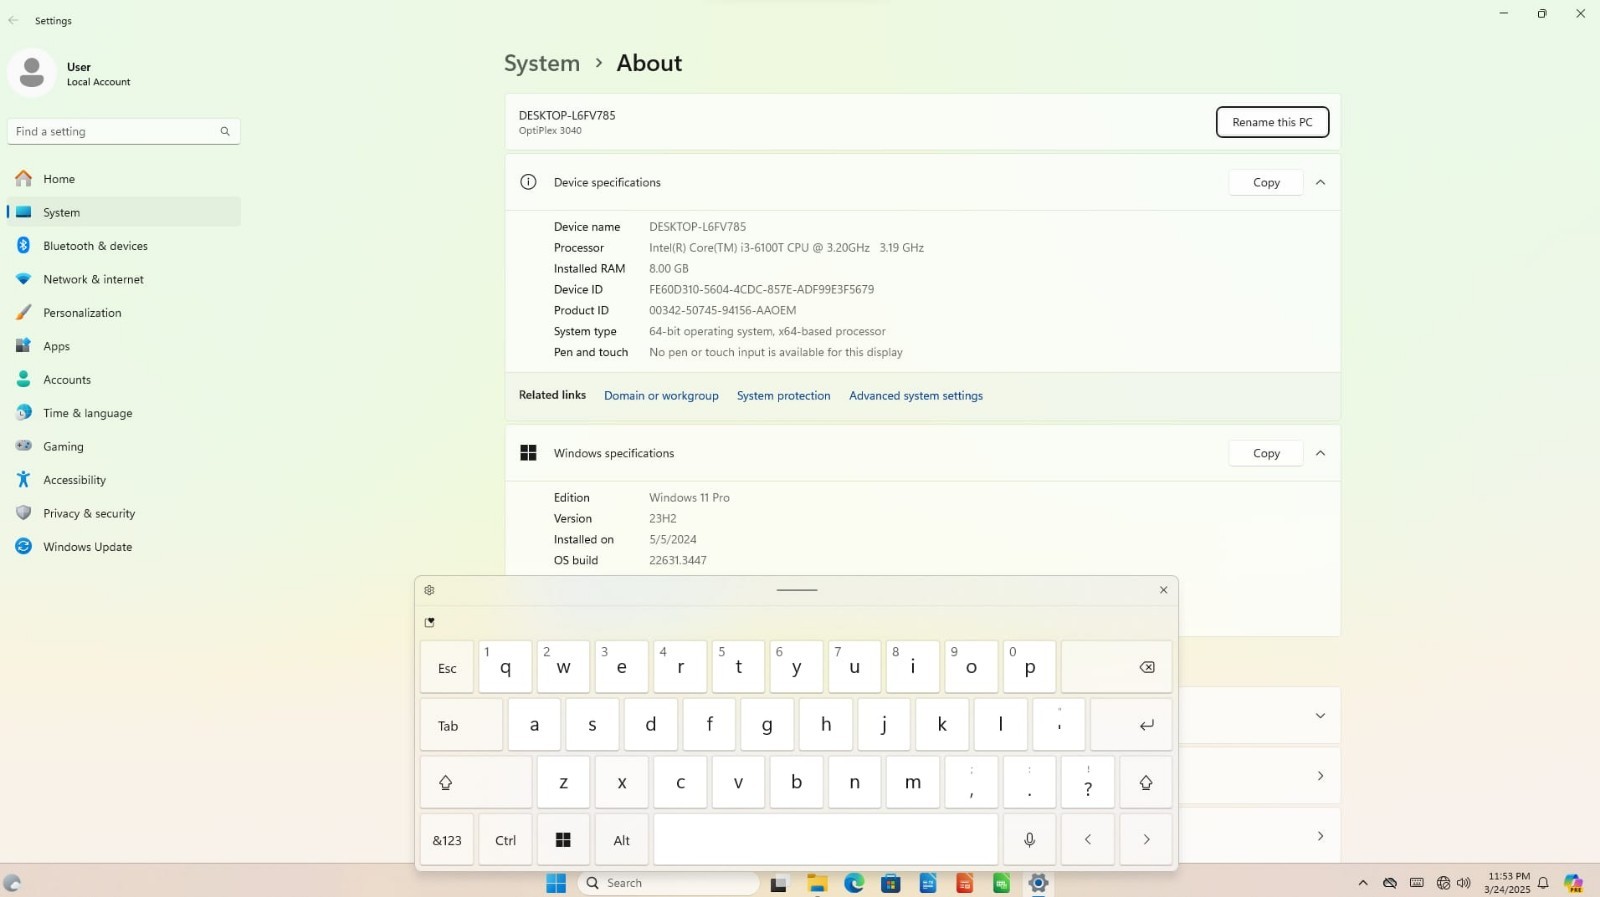Click the Product ID value 00342-50745-94156-AAOEM
The width and height of the screenshot is (1600, 897).
(722, 311)
